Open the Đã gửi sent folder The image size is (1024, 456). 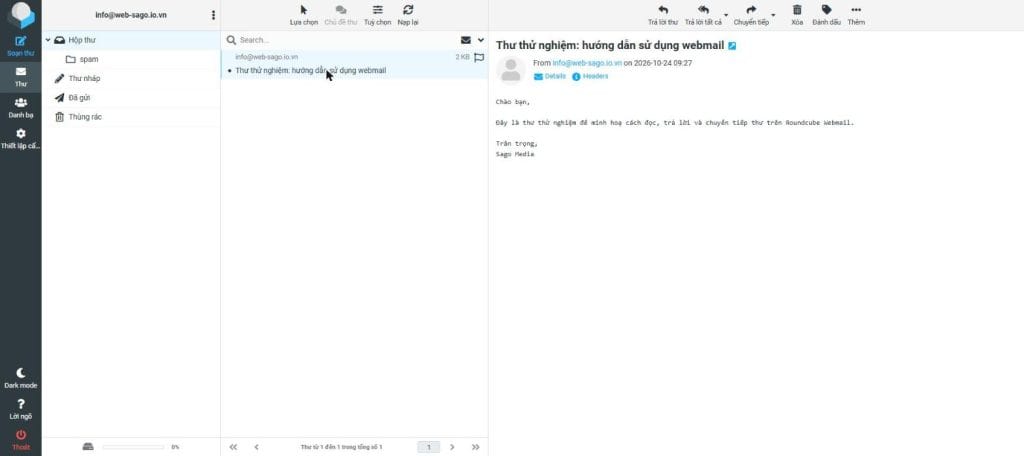pos(131,97)
